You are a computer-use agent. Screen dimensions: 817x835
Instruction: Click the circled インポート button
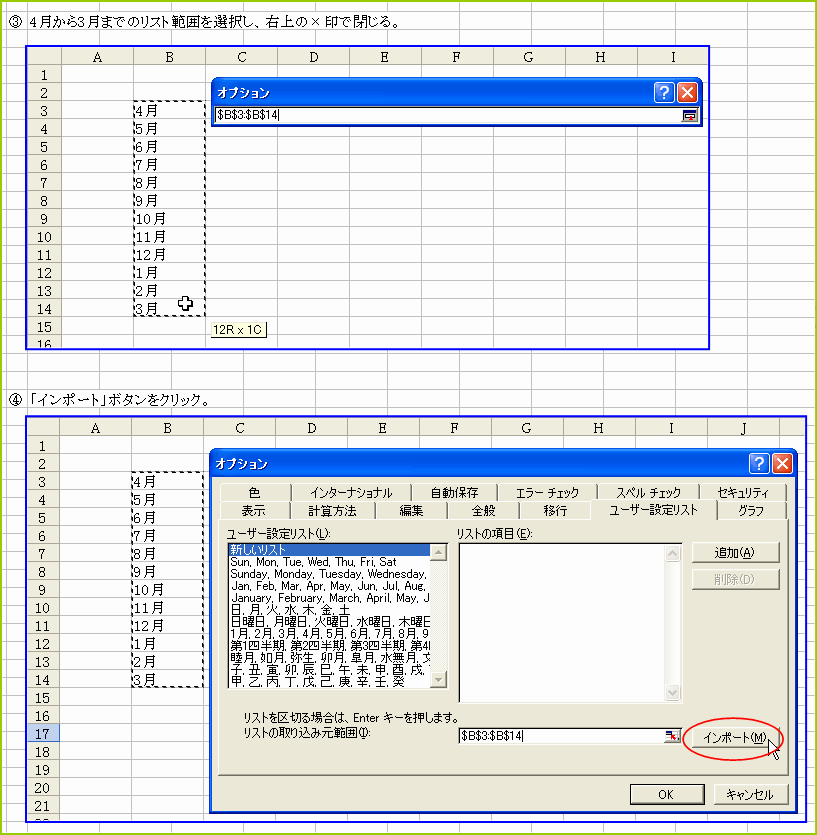(x=733, y=736)
